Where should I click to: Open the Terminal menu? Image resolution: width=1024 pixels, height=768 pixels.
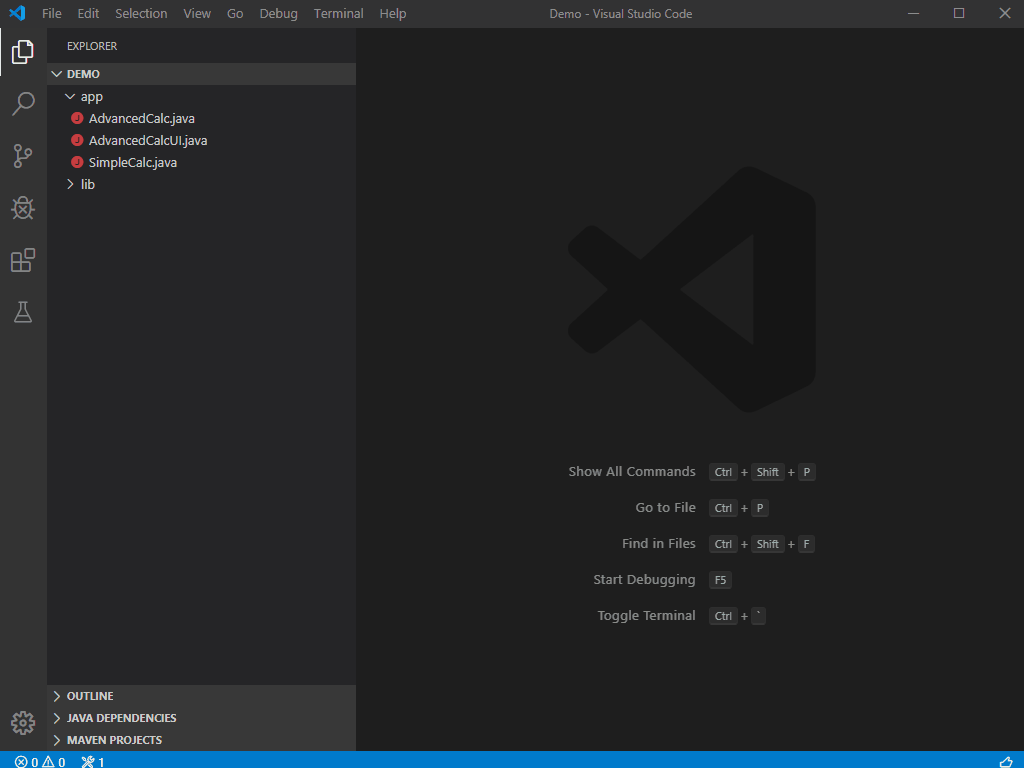(338, 13)
